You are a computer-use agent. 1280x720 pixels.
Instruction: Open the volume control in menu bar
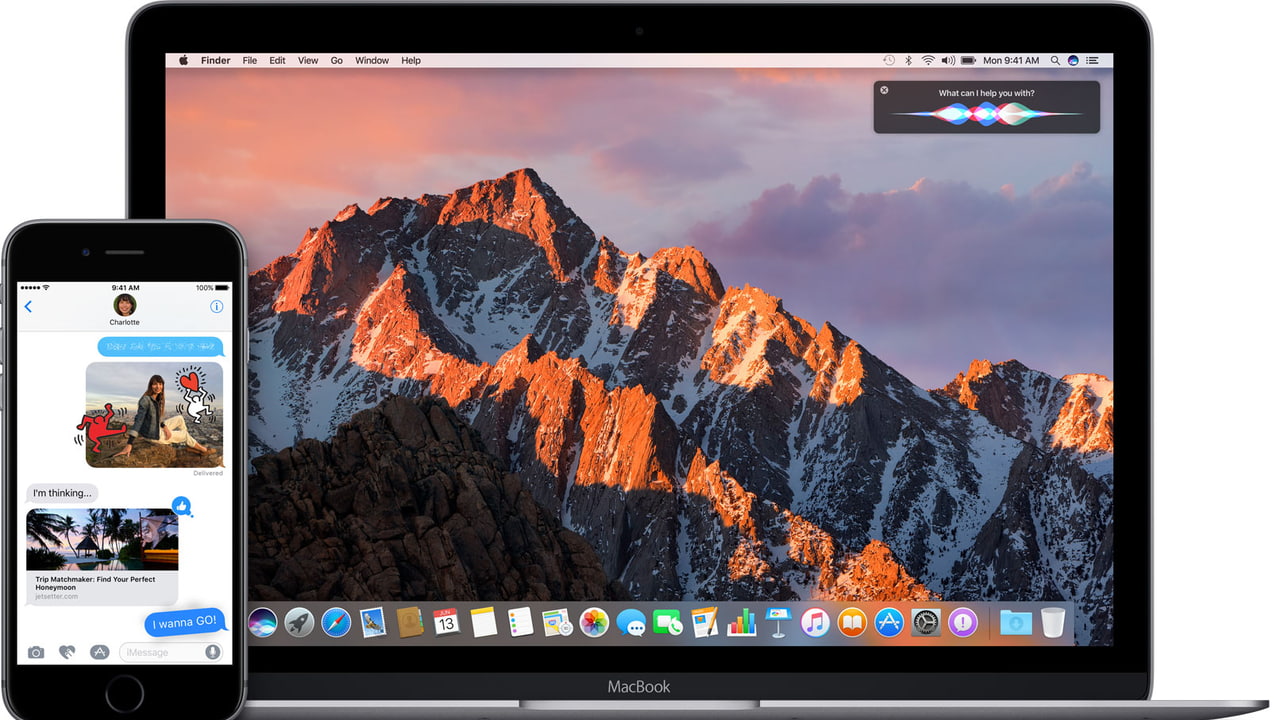(948, 61)
